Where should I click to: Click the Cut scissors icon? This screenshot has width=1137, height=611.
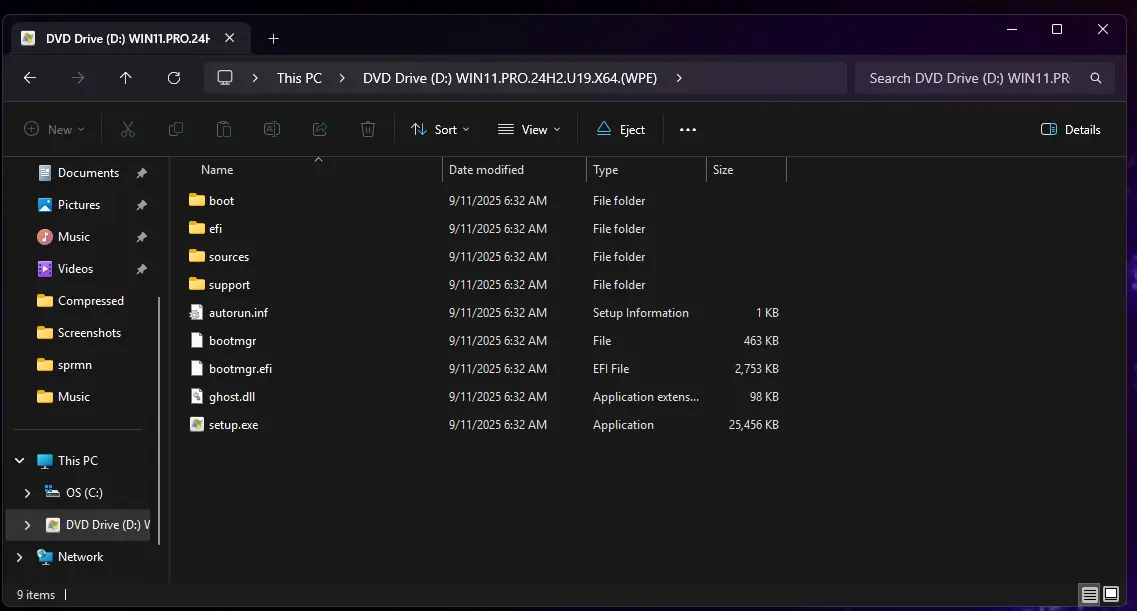click(128, 129)
